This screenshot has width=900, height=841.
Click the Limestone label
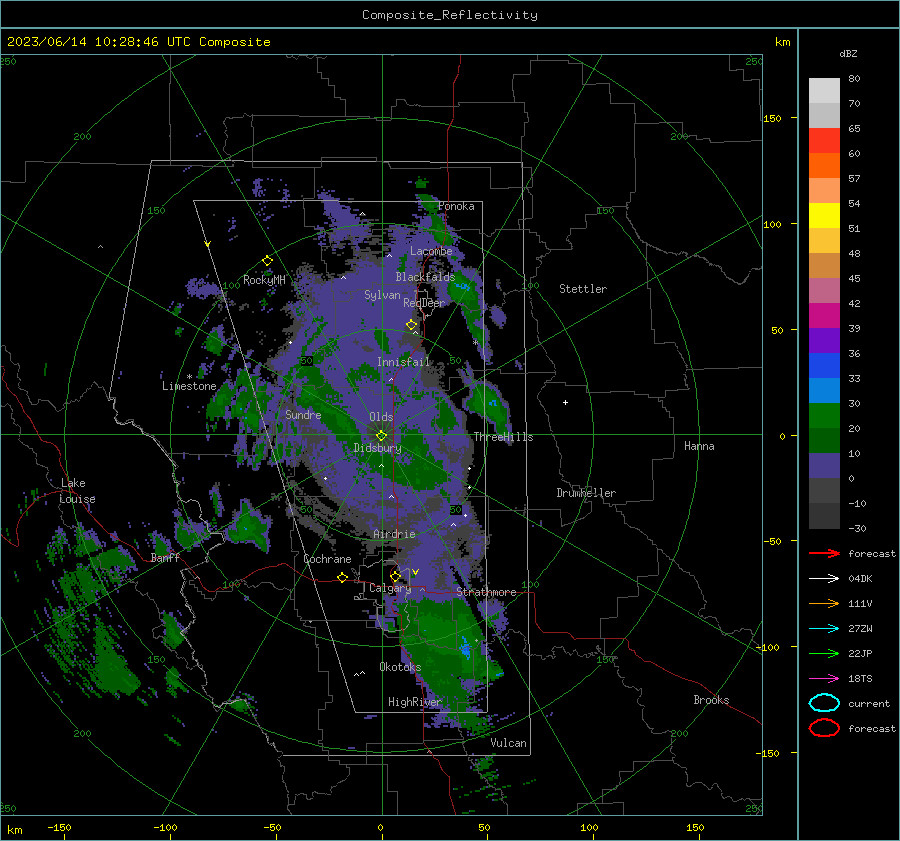coord(189,386)
